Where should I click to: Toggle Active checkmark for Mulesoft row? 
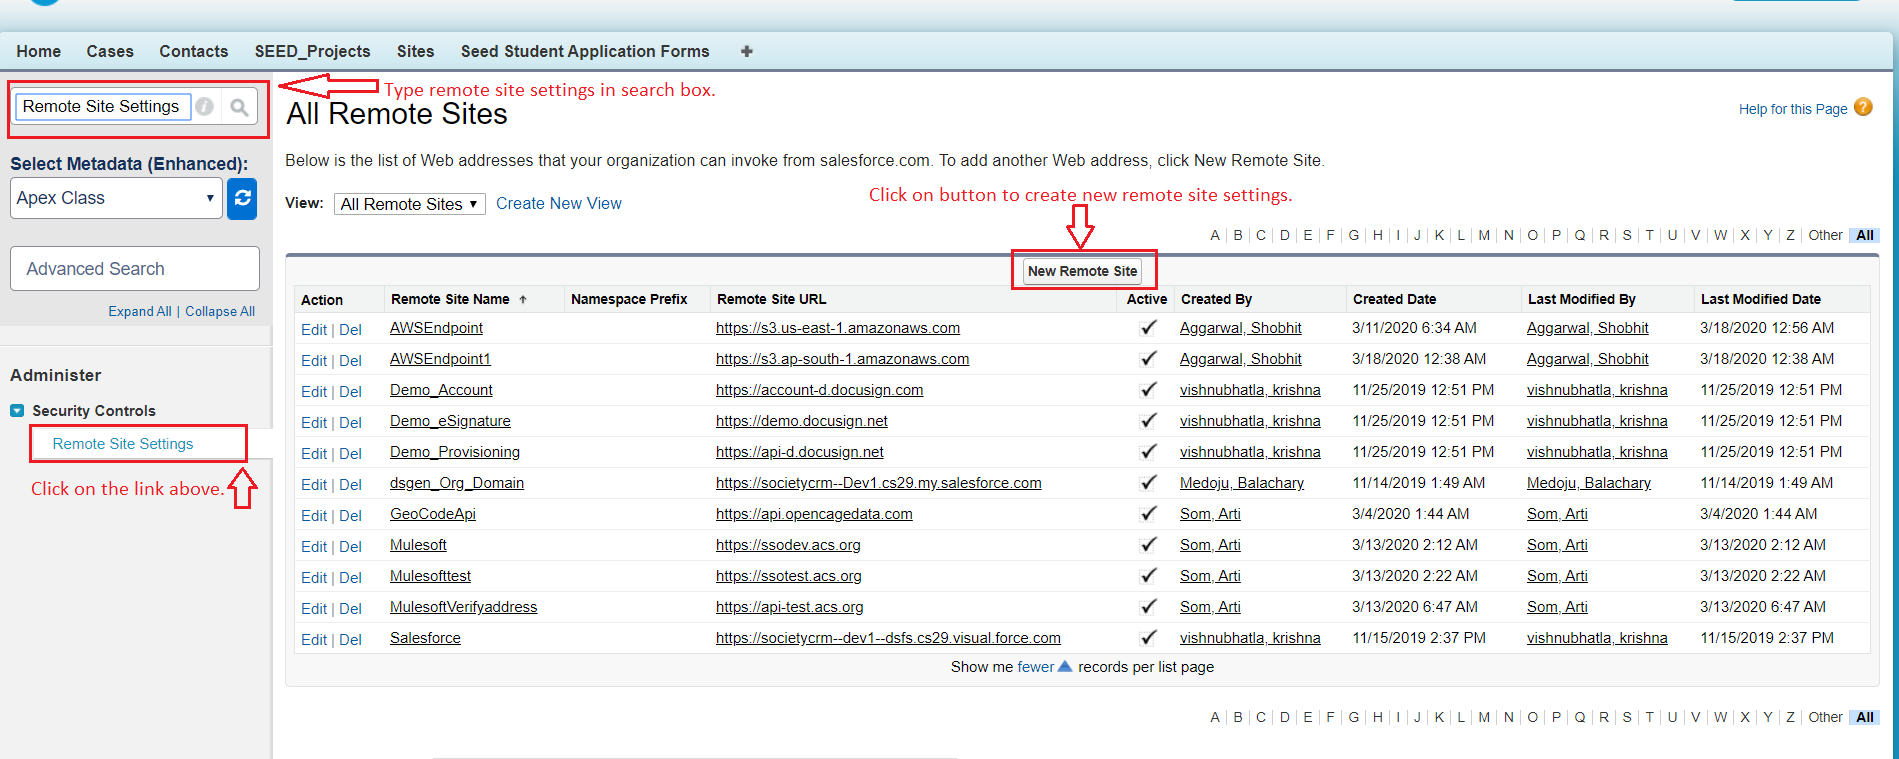[x=1148, y=544]
